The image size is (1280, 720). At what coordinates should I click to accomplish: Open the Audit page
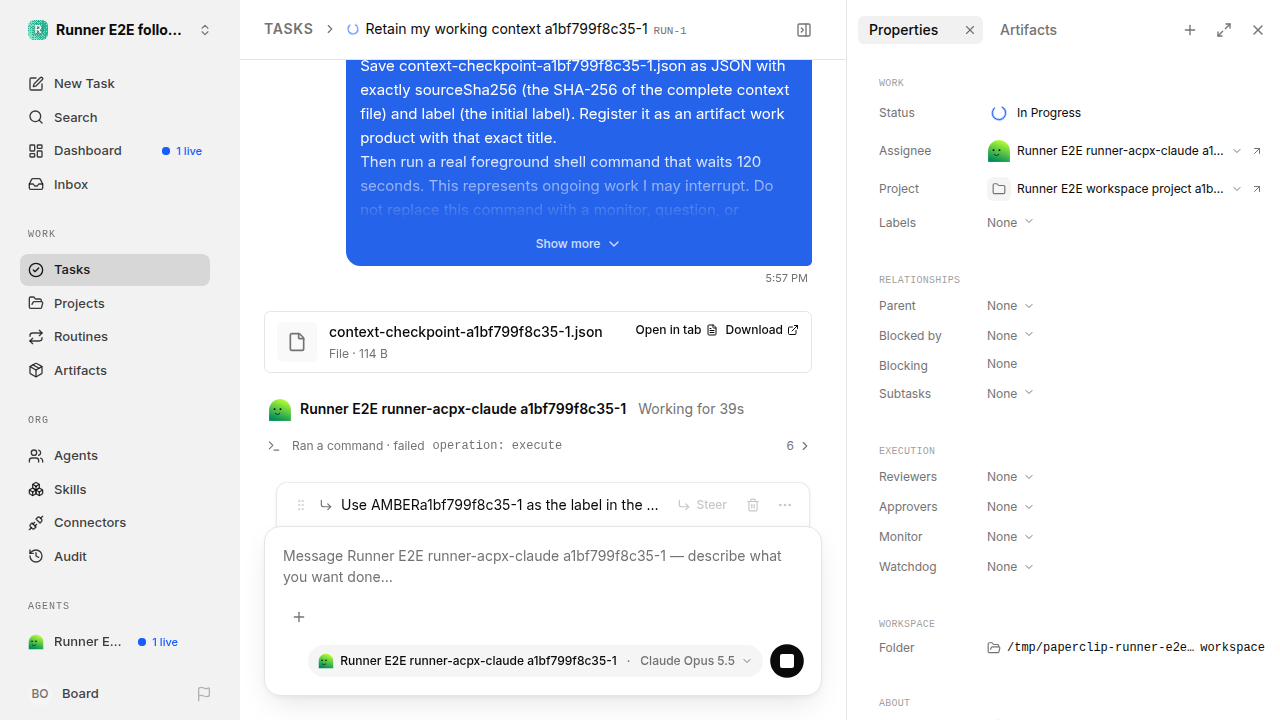point(115,557)
